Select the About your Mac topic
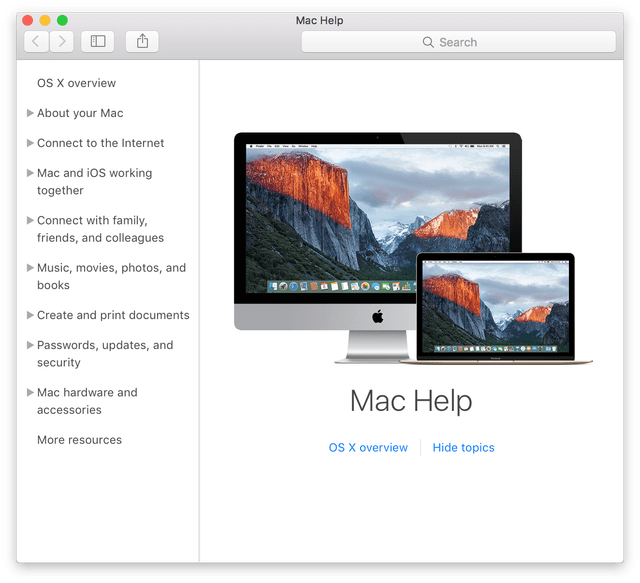 [80, 113]
